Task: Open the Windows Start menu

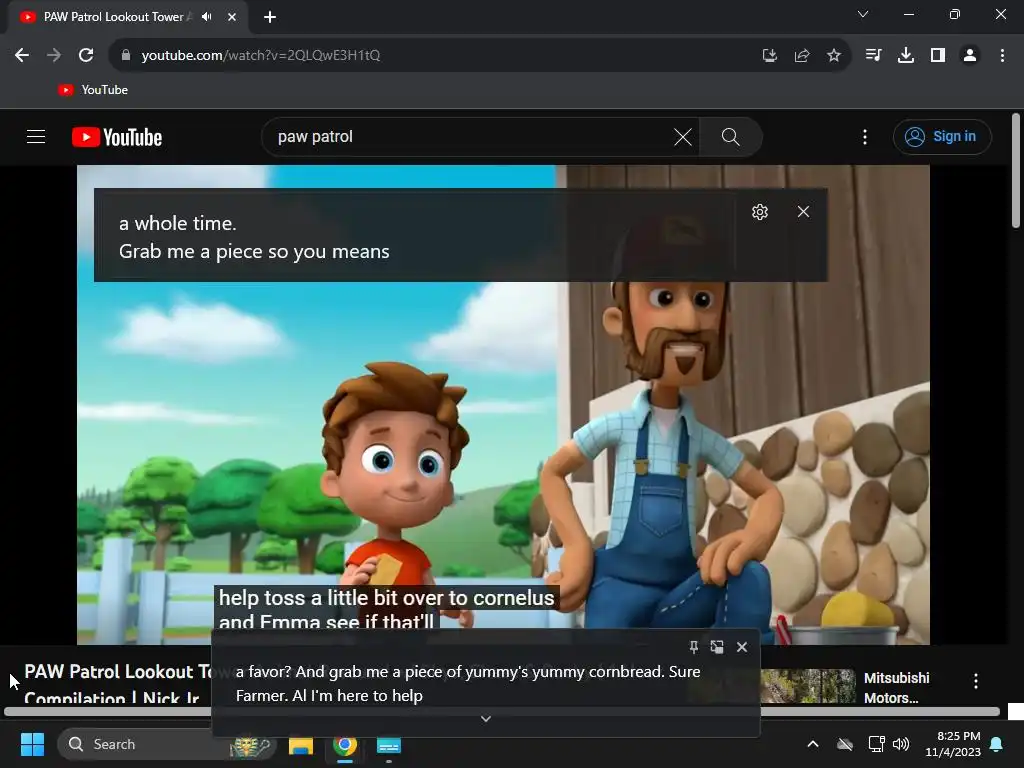Action: click(32, 744)
